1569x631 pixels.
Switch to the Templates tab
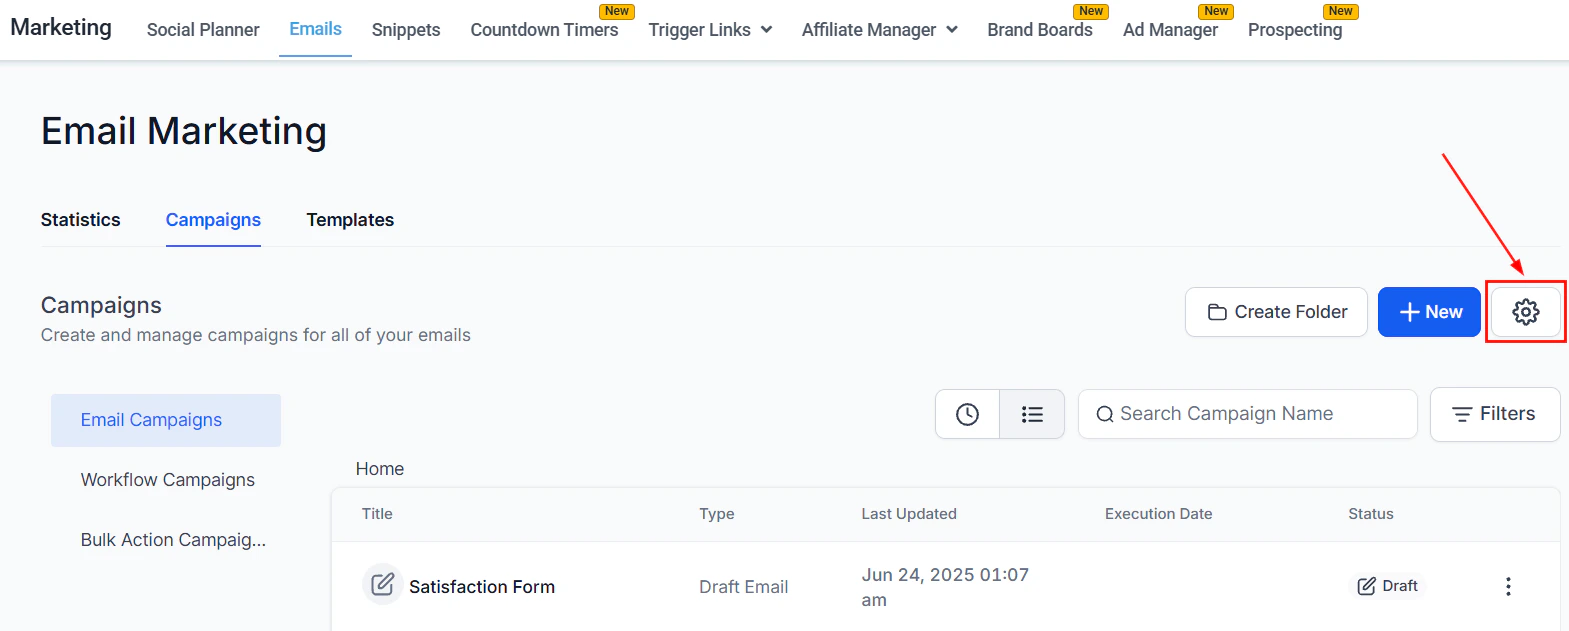[350, 219]
